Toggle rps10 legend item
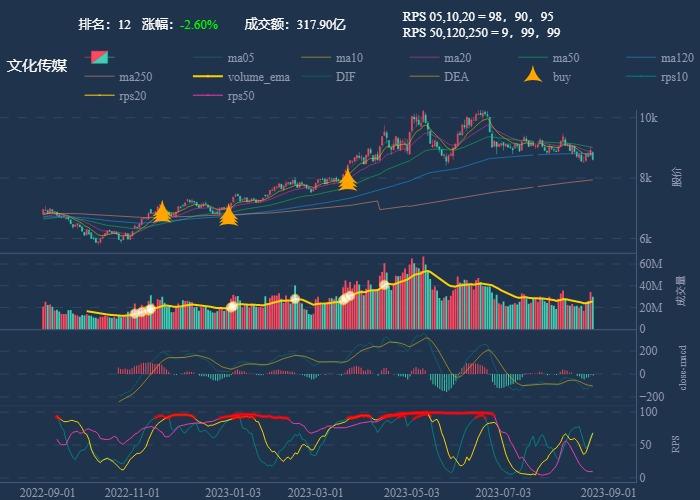This screenshot has width=700, height=500. (x=657, y=77)
